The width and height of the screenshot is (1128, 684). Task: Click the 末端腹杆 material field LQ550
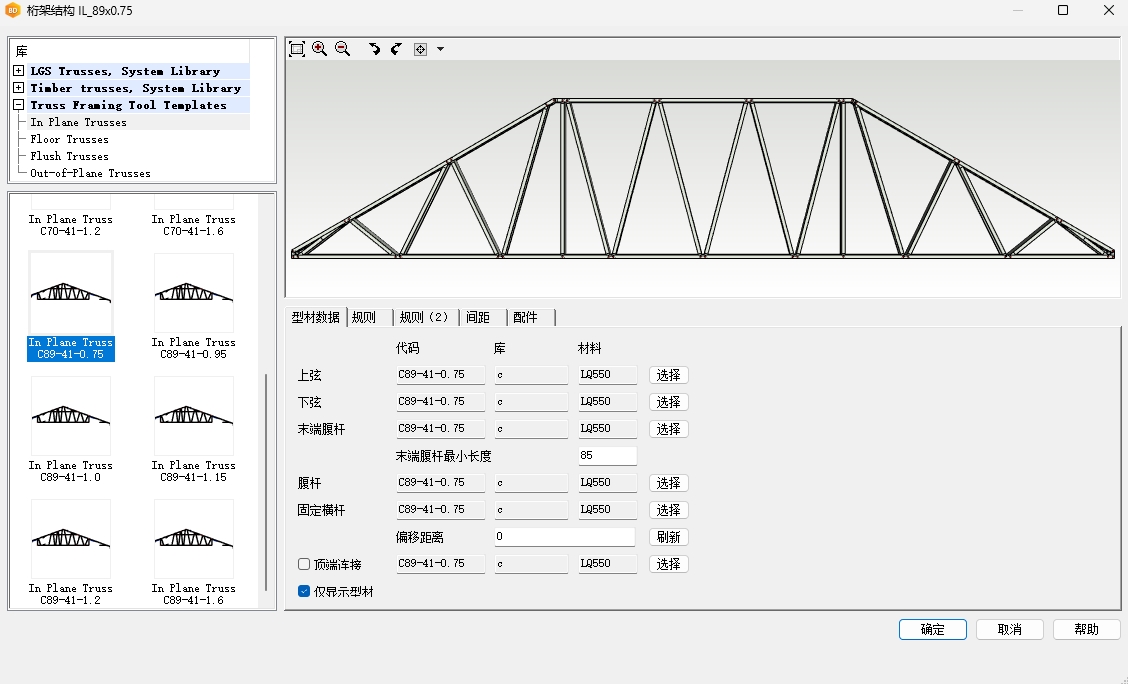point(607,428)
